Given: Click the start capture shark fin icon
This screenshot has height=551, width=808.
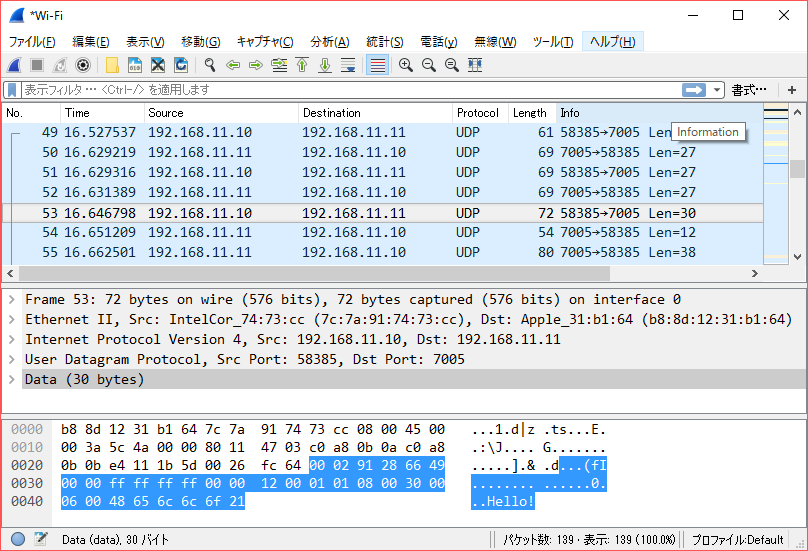Looking at the screenshot, I should [14, 65].
